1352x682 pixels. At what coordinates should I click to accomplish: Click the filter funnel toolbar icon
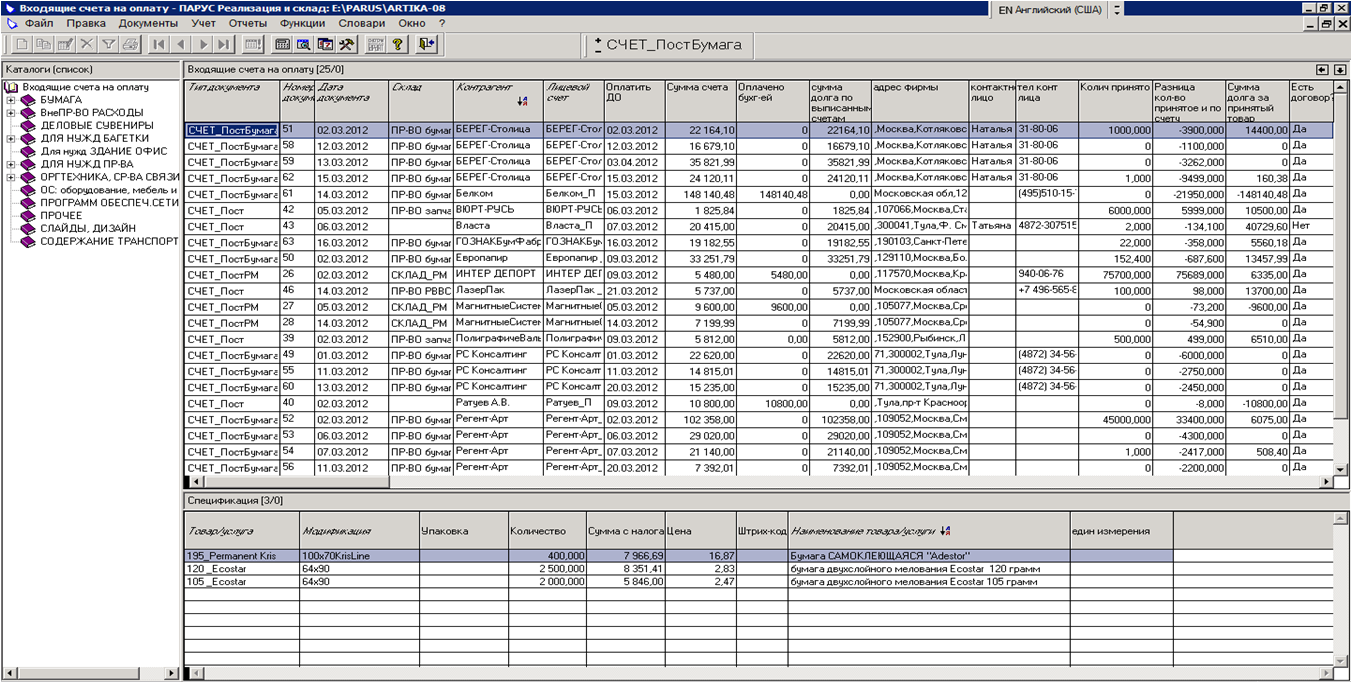[109, 44]
